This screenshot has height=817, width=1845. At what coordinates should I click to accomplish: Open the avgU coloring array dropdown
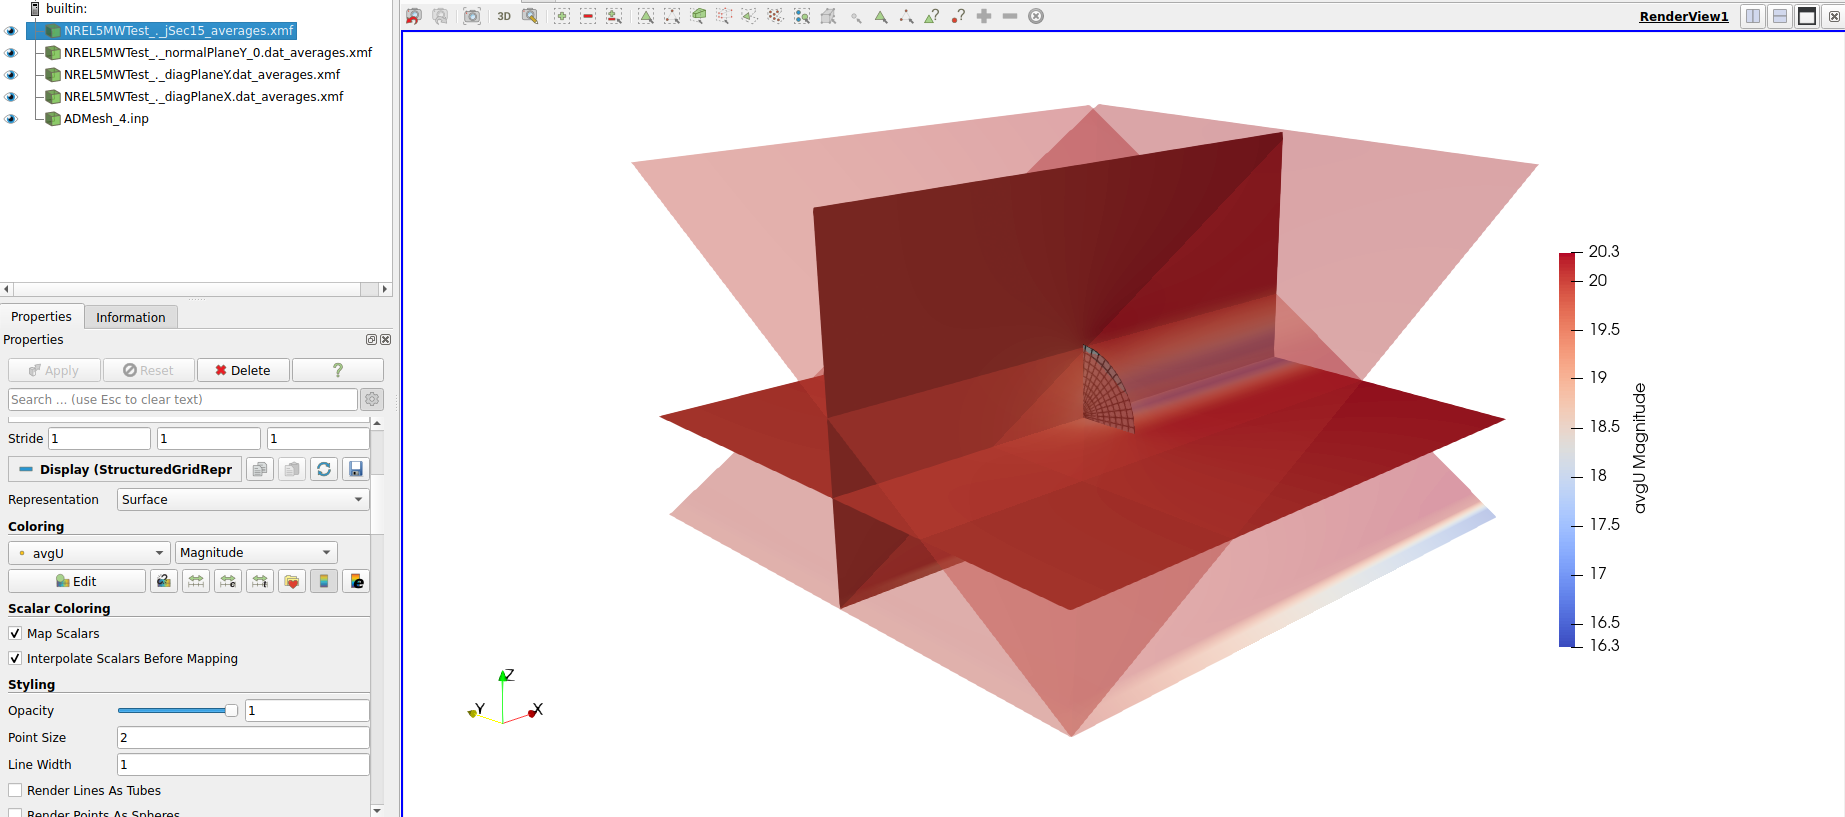(89, 553)
